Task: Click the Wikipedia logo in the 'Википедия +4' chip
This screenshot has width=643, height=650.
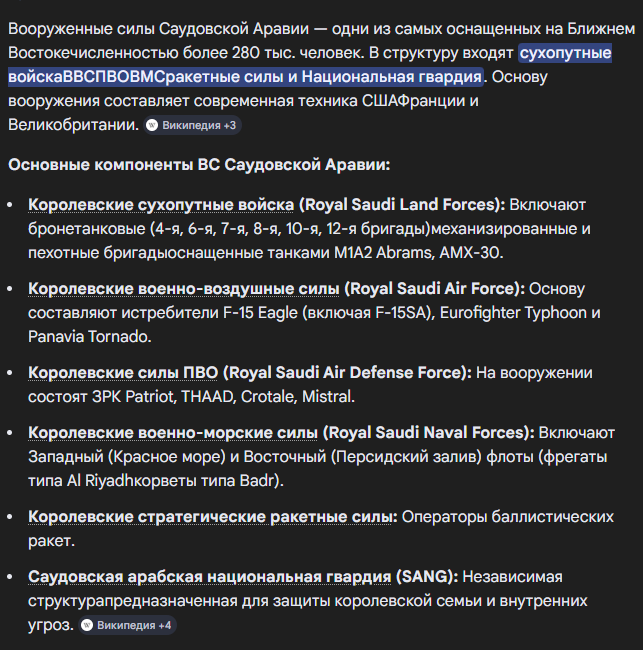Action: pyautogui.click(x=87, y=625)
